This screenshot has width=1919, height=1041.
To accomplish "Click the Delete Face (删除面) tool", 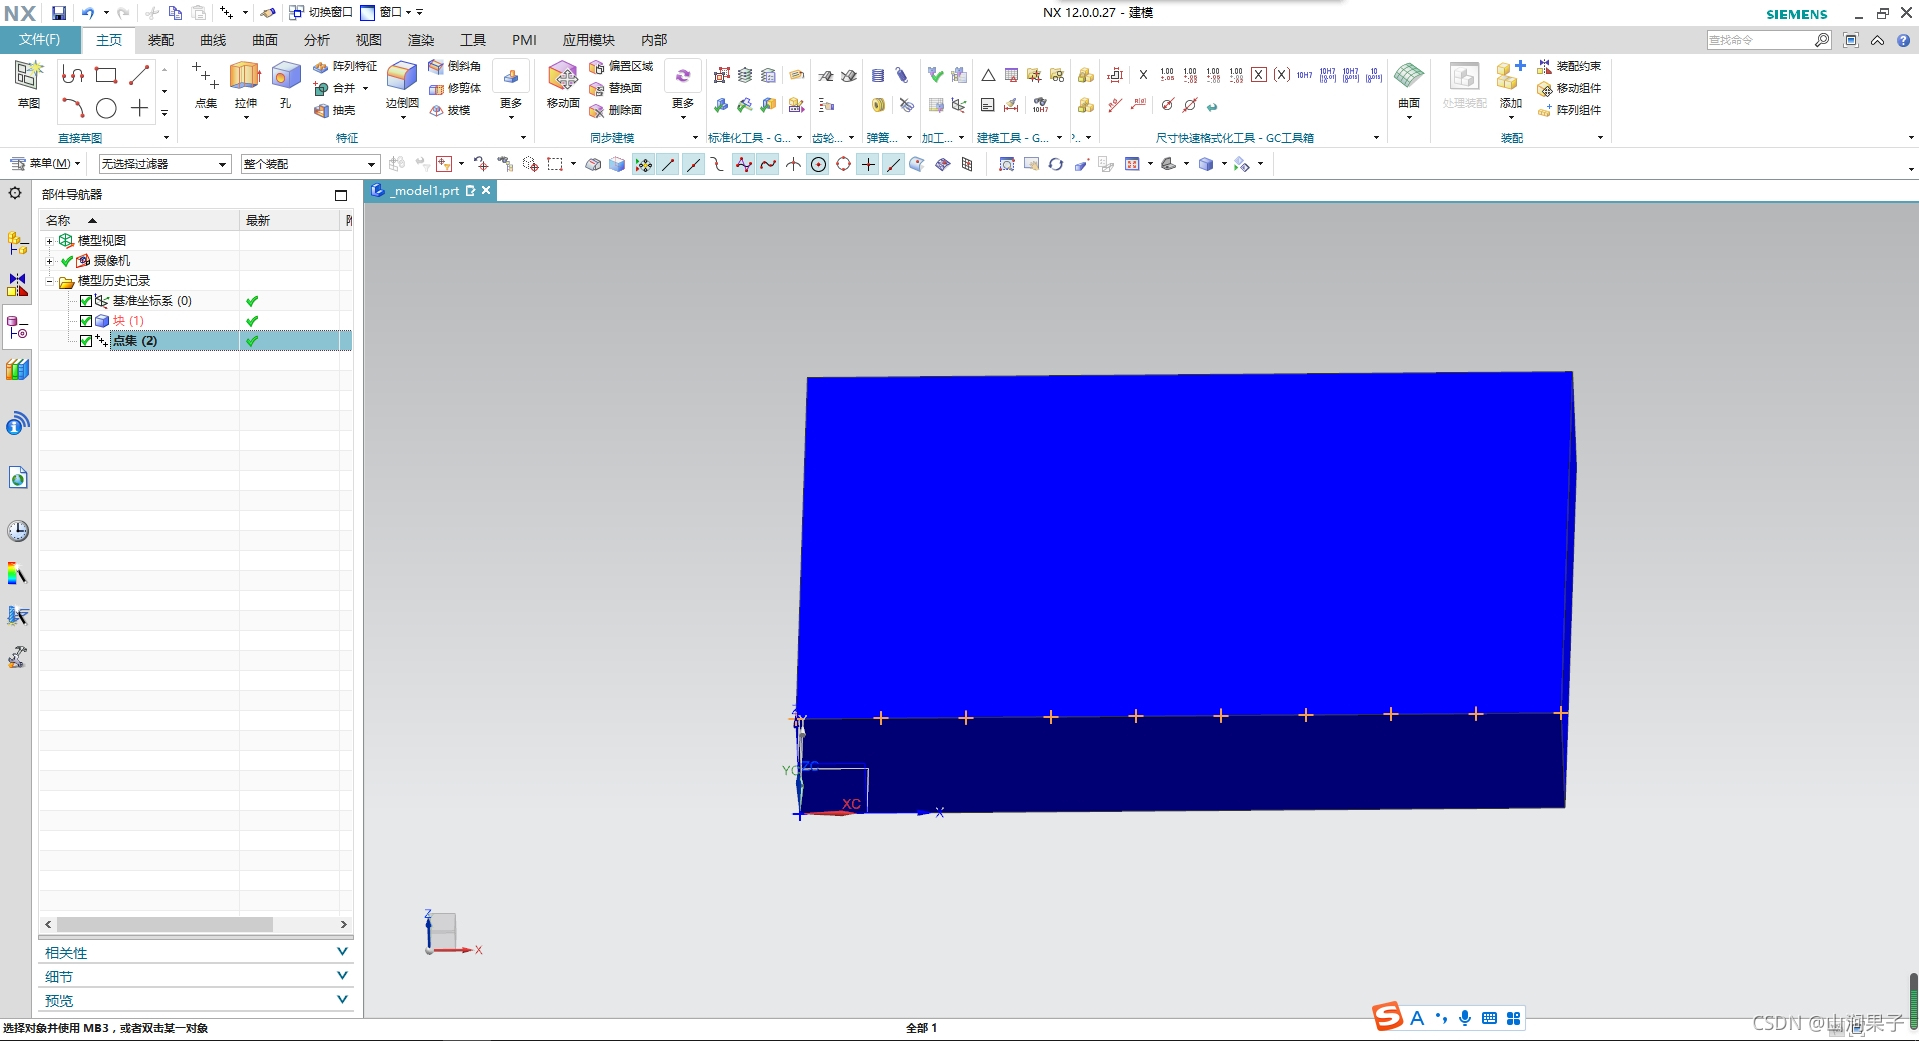I will point(616,110).
